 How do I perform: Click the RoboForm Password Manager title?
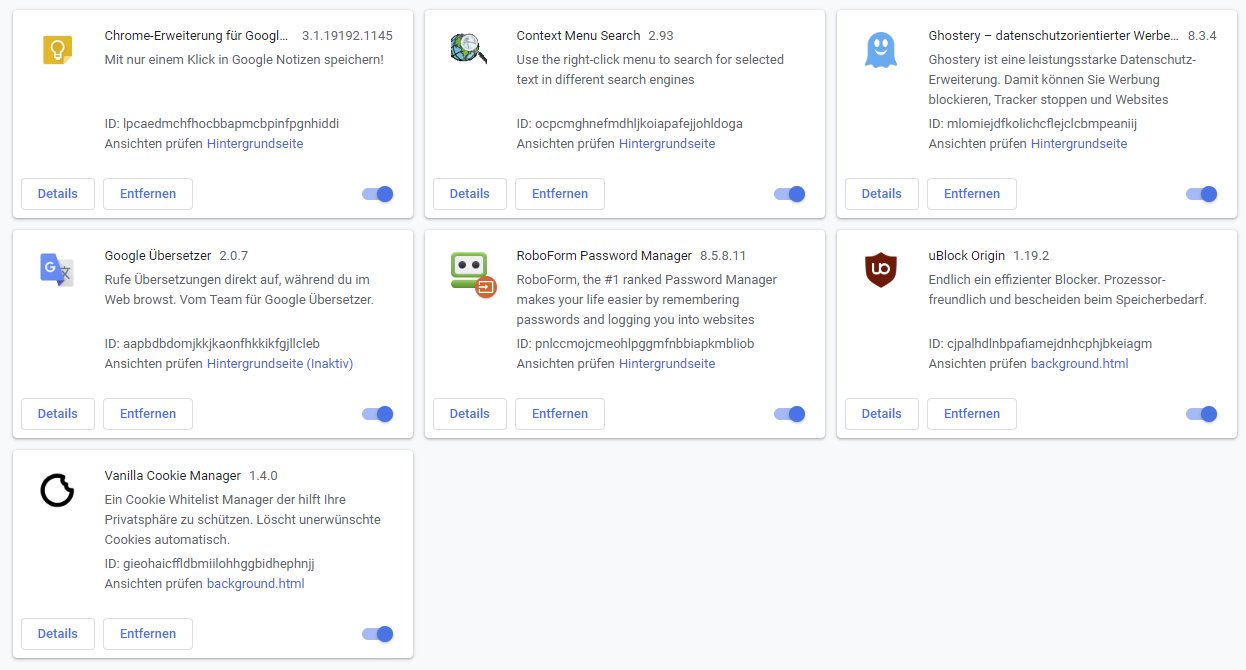[x=604, y=256]
